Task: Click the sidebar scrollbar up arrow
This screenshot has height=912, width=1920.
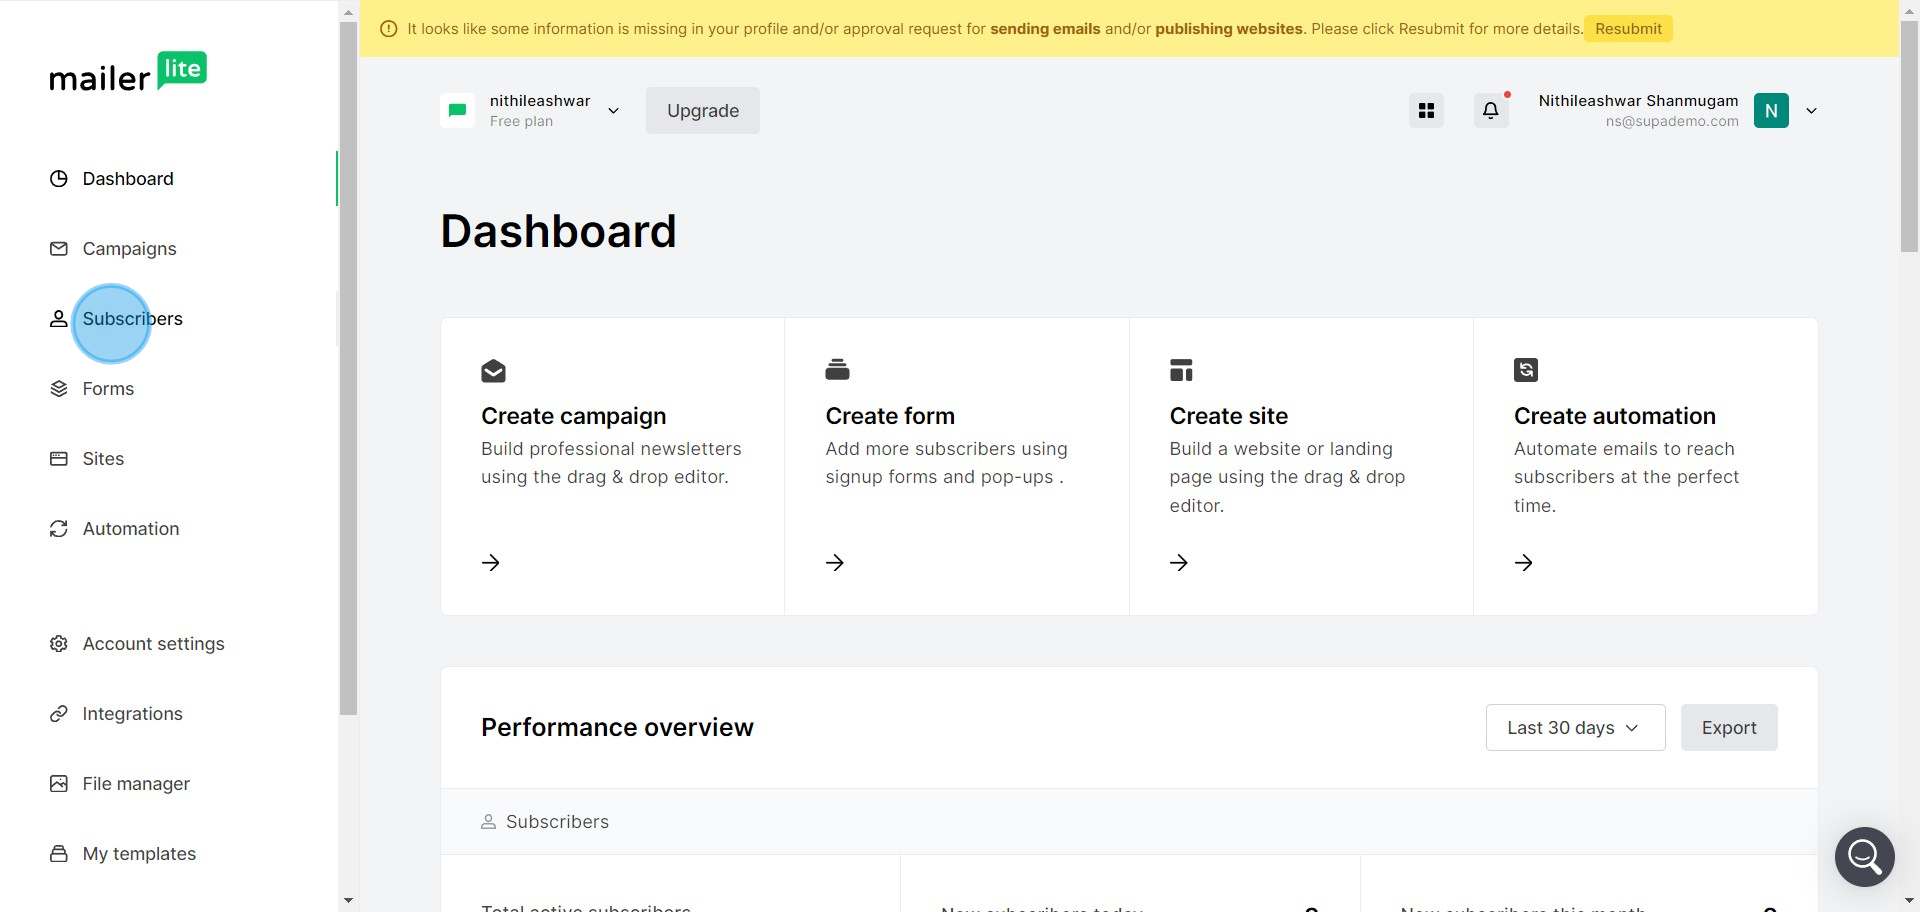Action: (348, 13)
